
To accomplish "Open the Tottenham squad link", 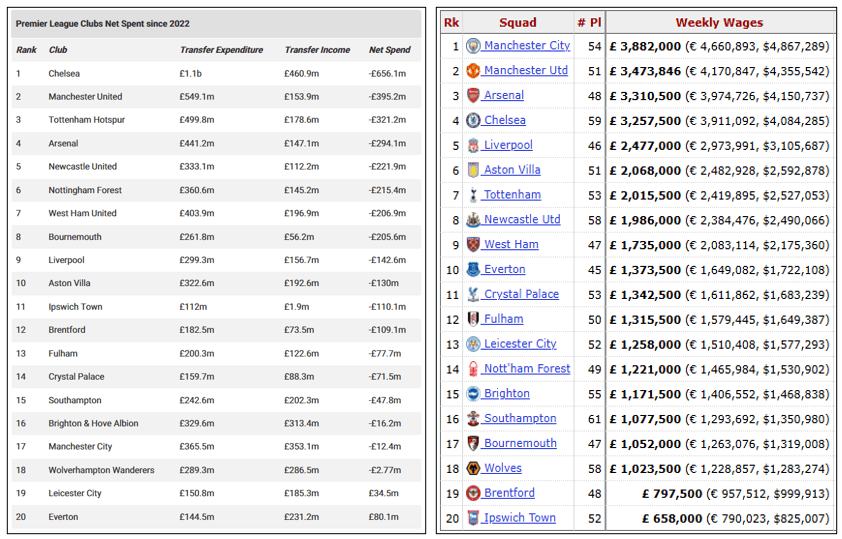I will (x=512, y=195).
